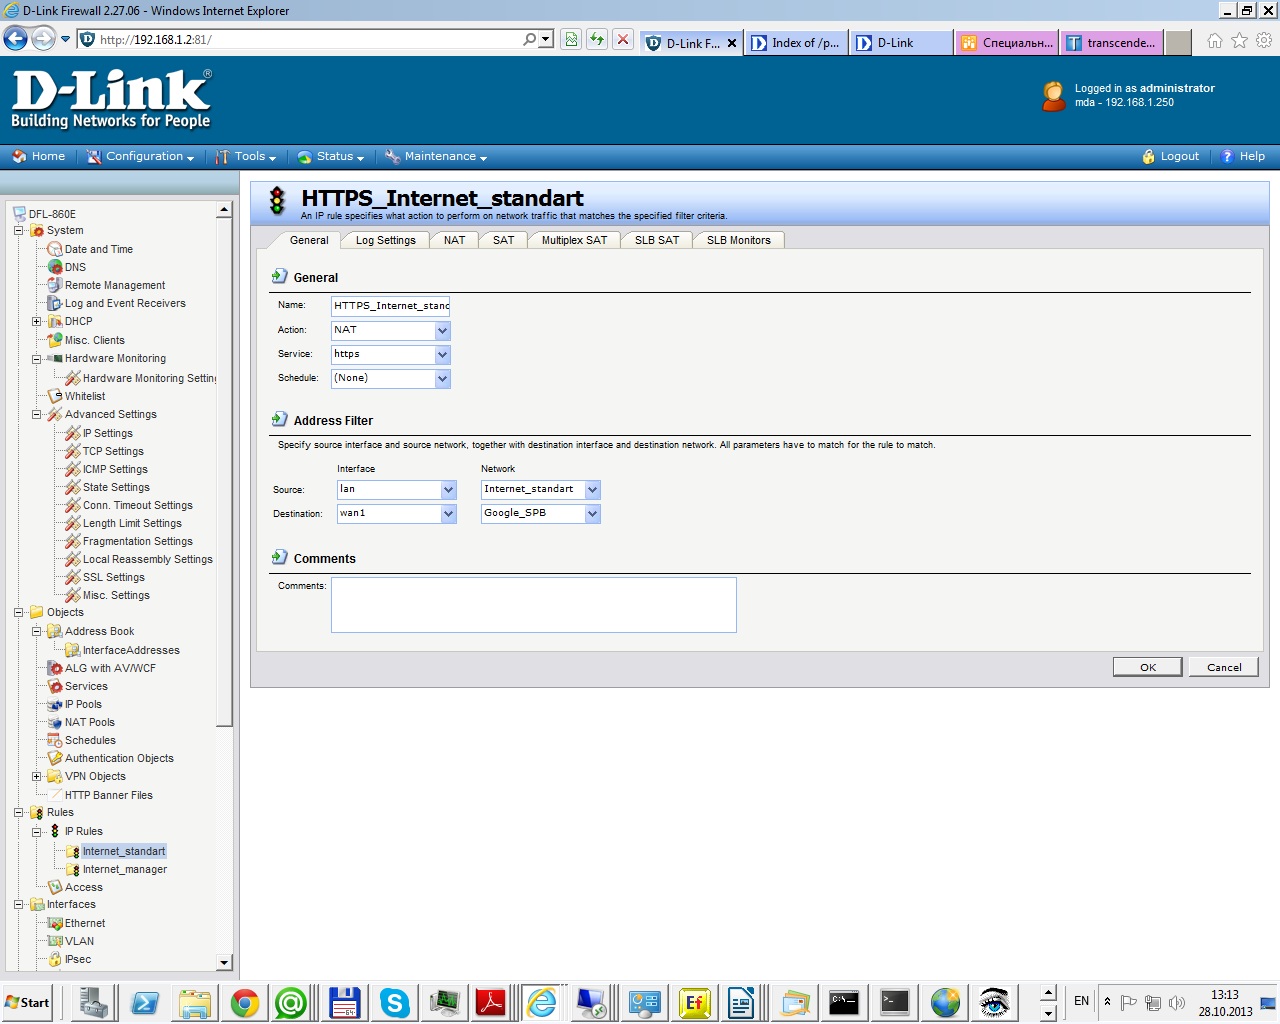Expand the VPN Objects tree node
1280x1024 pixels.
click(37, 776)
